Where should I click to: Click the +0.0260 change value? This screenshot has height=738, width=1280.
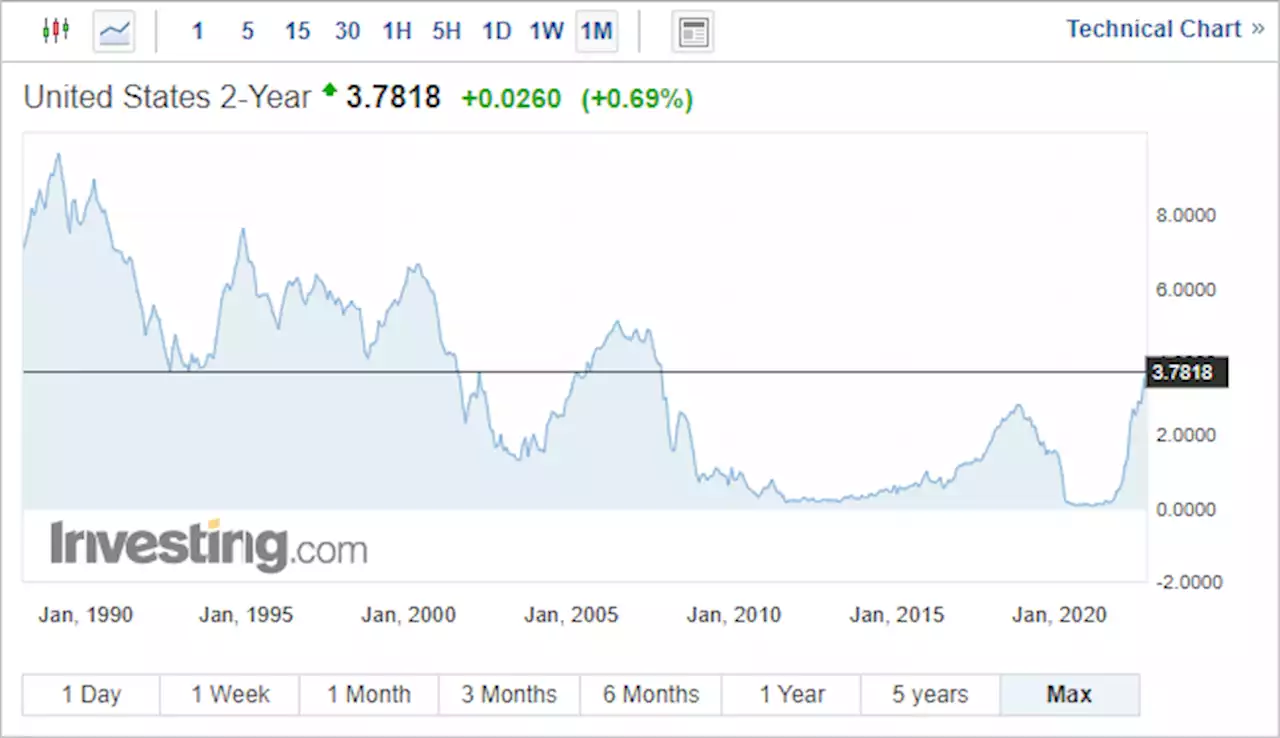point(511,99)
